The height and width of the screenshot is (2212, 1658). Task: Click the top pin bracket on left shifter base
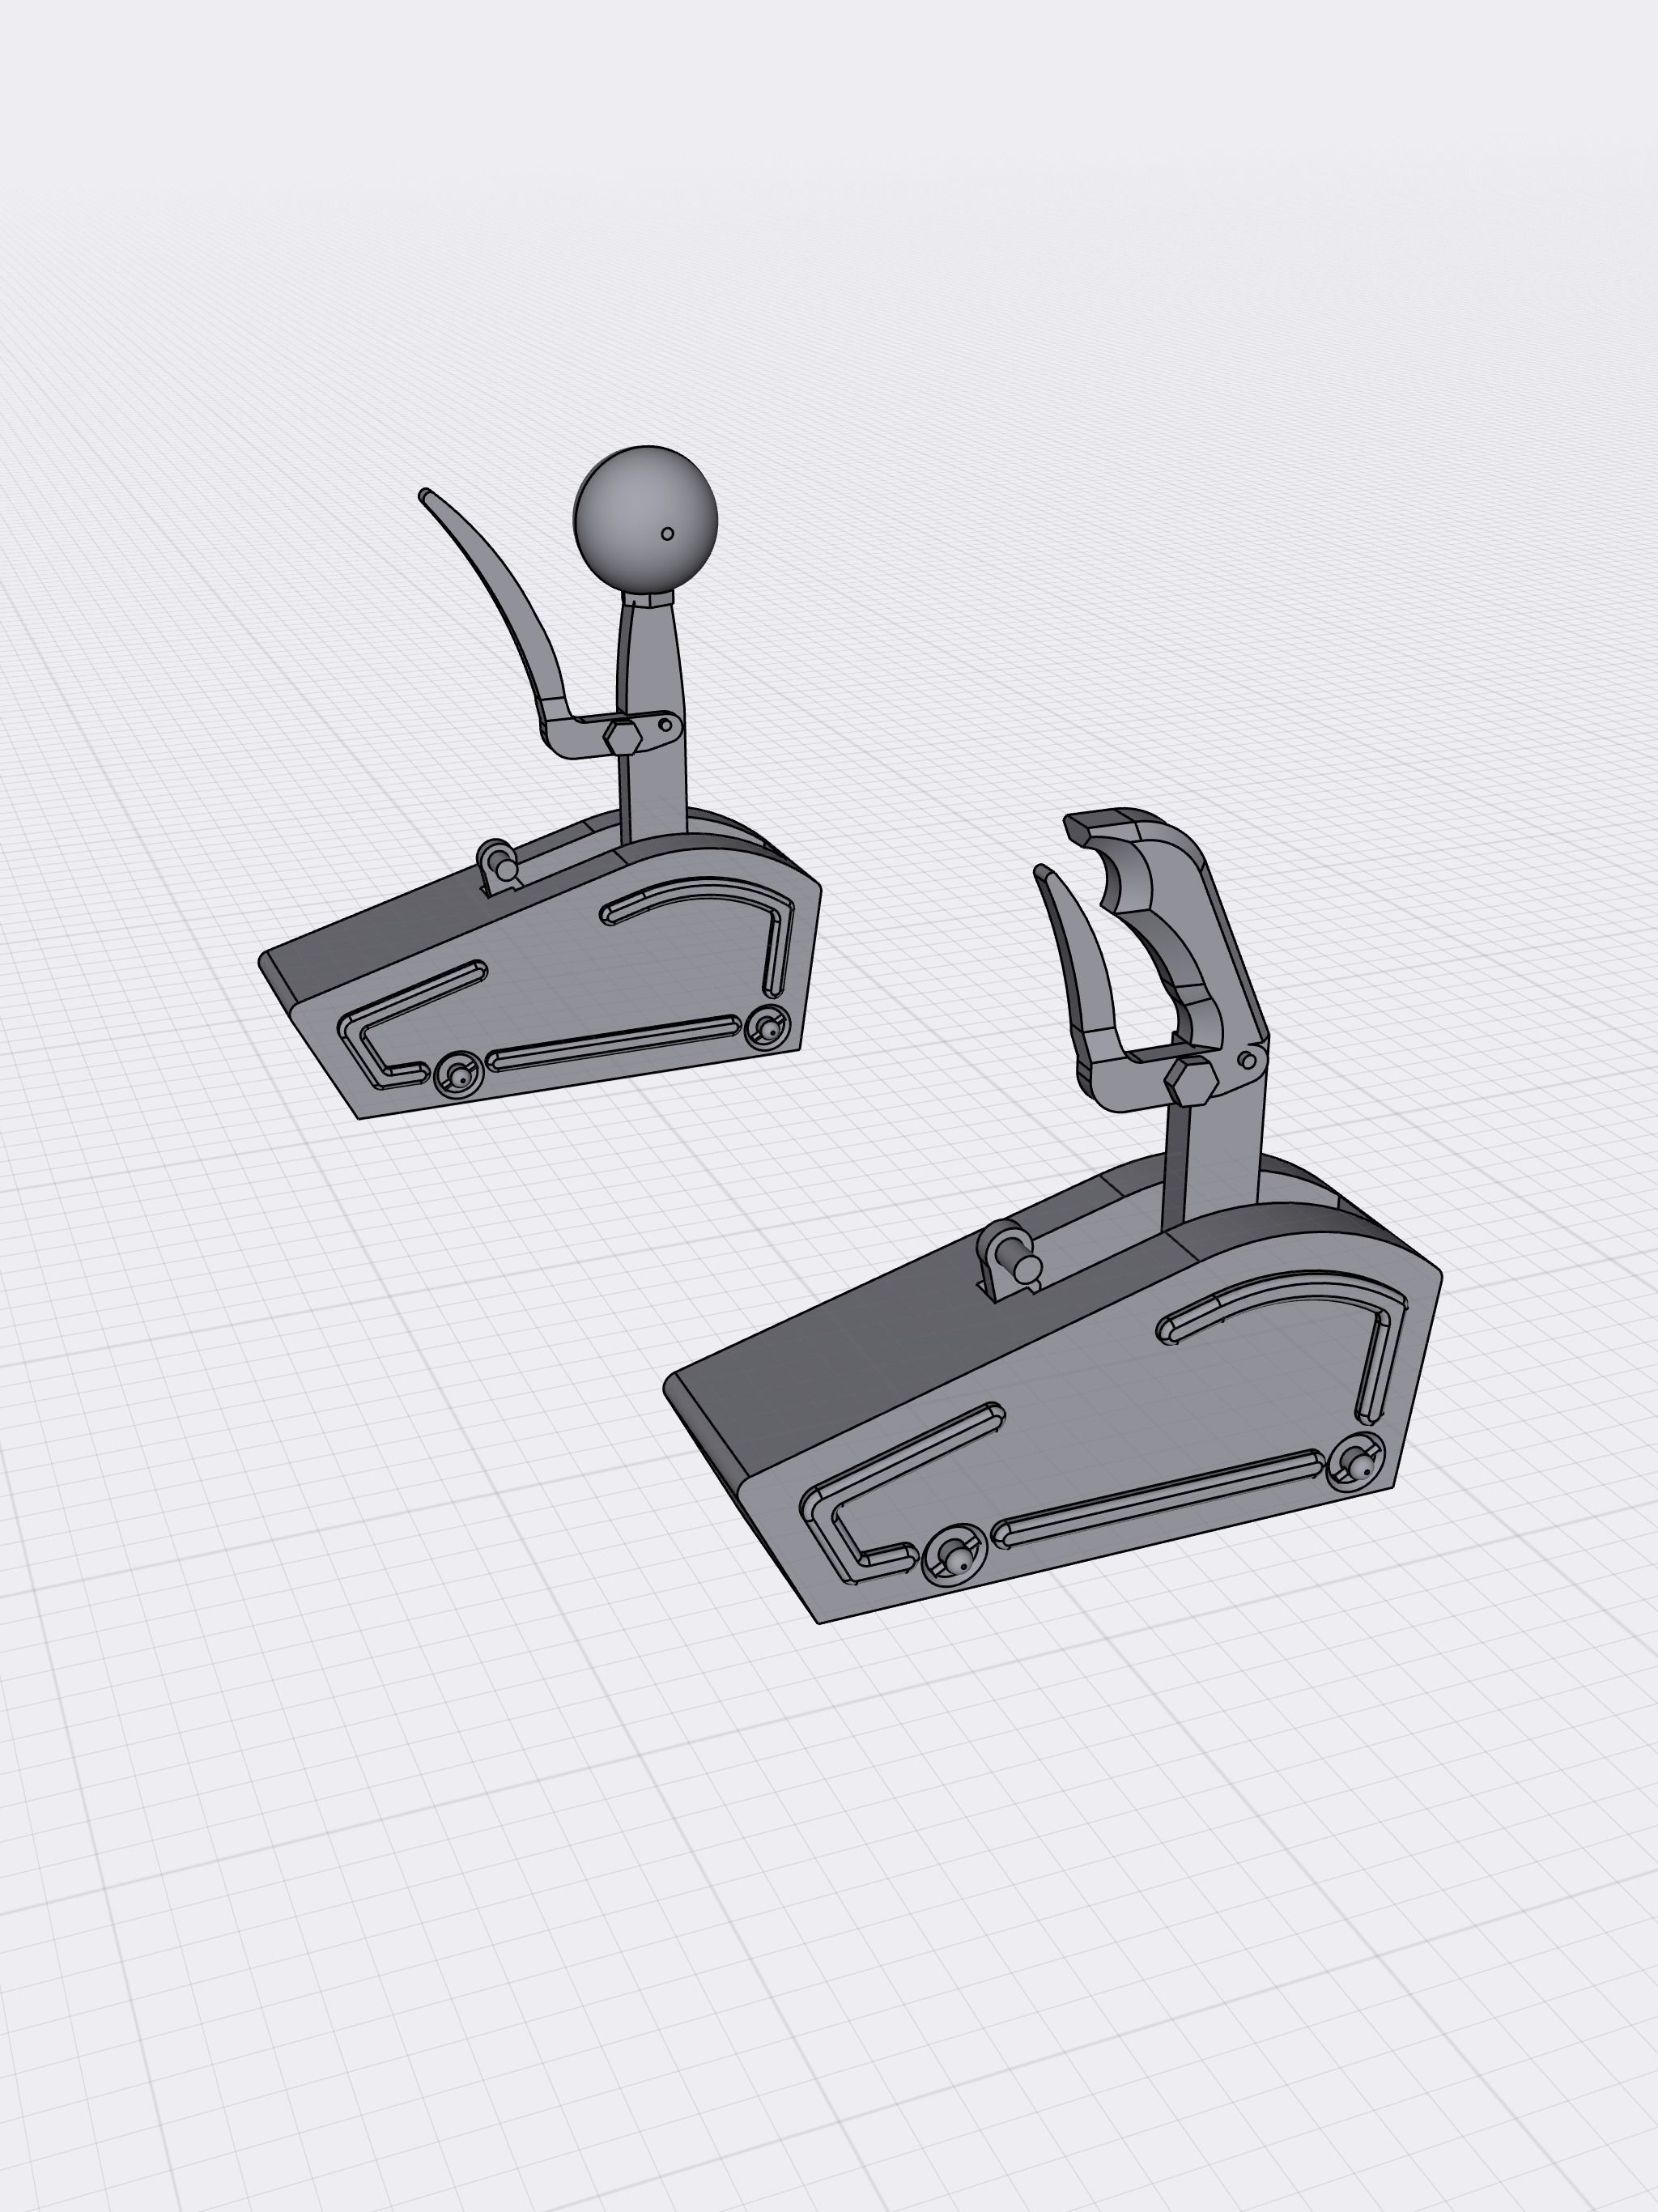tap(498, 862)
